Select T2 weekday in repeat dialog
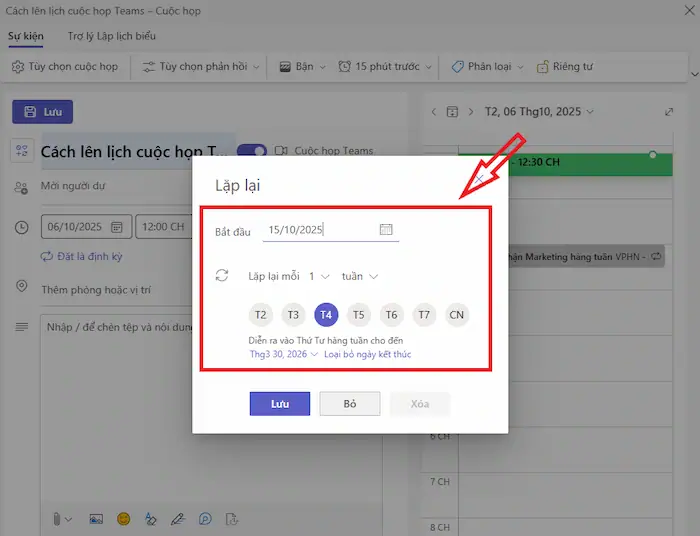This screenshot has width=700, height=536. [x=261, y=315]
